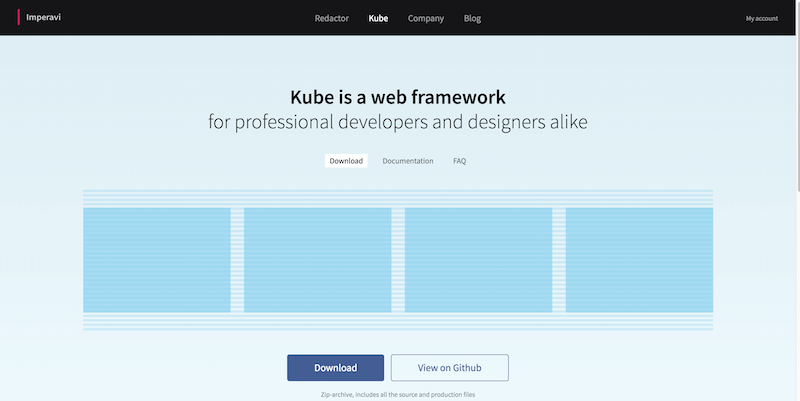Click the 'Kube is a web framework' heading
The width and height of the screenshot is (800, 401).
coord(398,97)
